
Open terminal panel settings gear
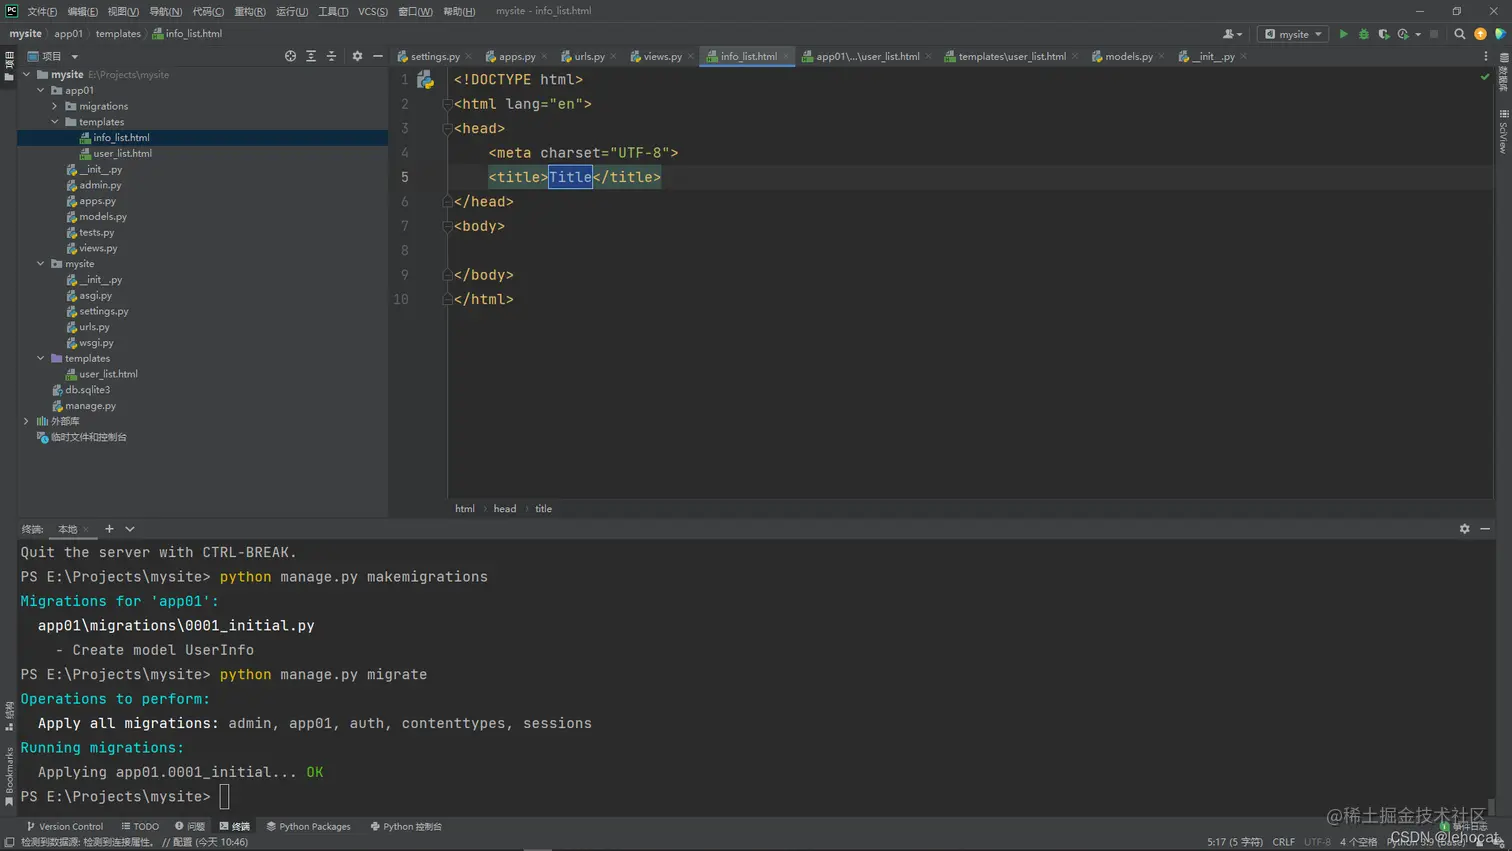[1464, 529]
